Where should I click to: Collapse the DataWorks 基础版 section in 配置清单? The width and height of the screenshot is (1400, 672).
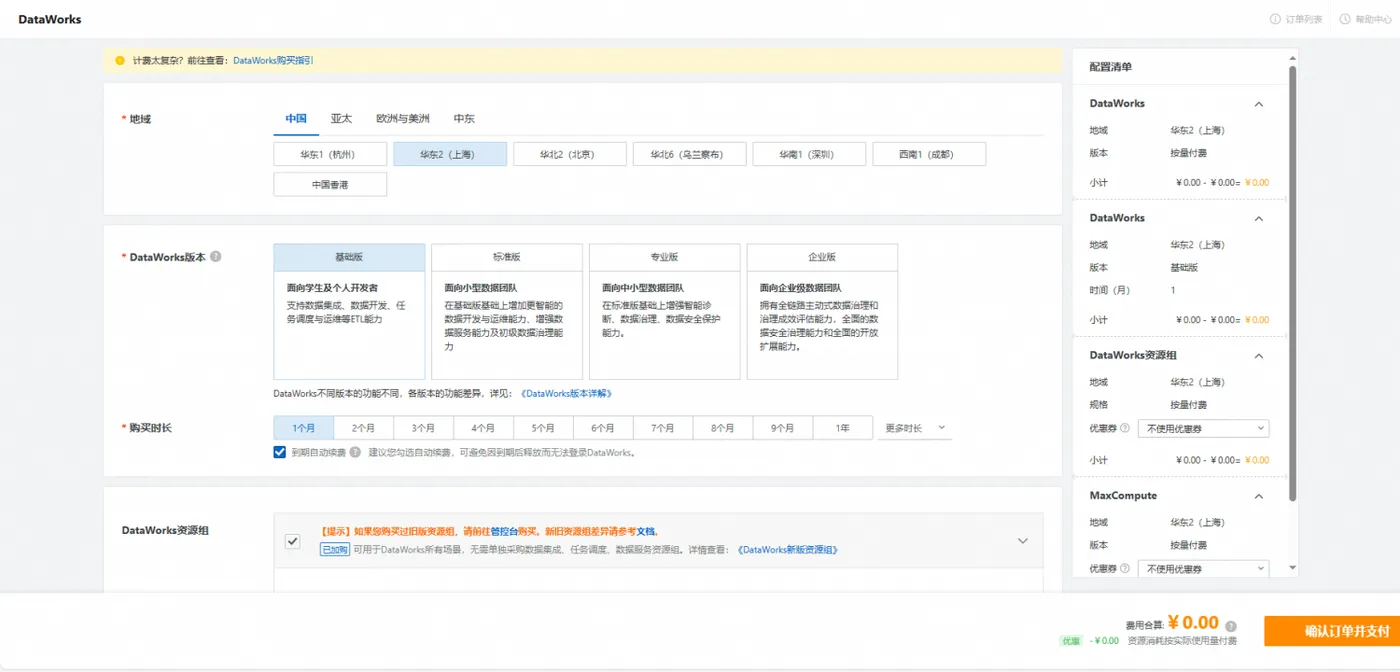point(1259,218)
